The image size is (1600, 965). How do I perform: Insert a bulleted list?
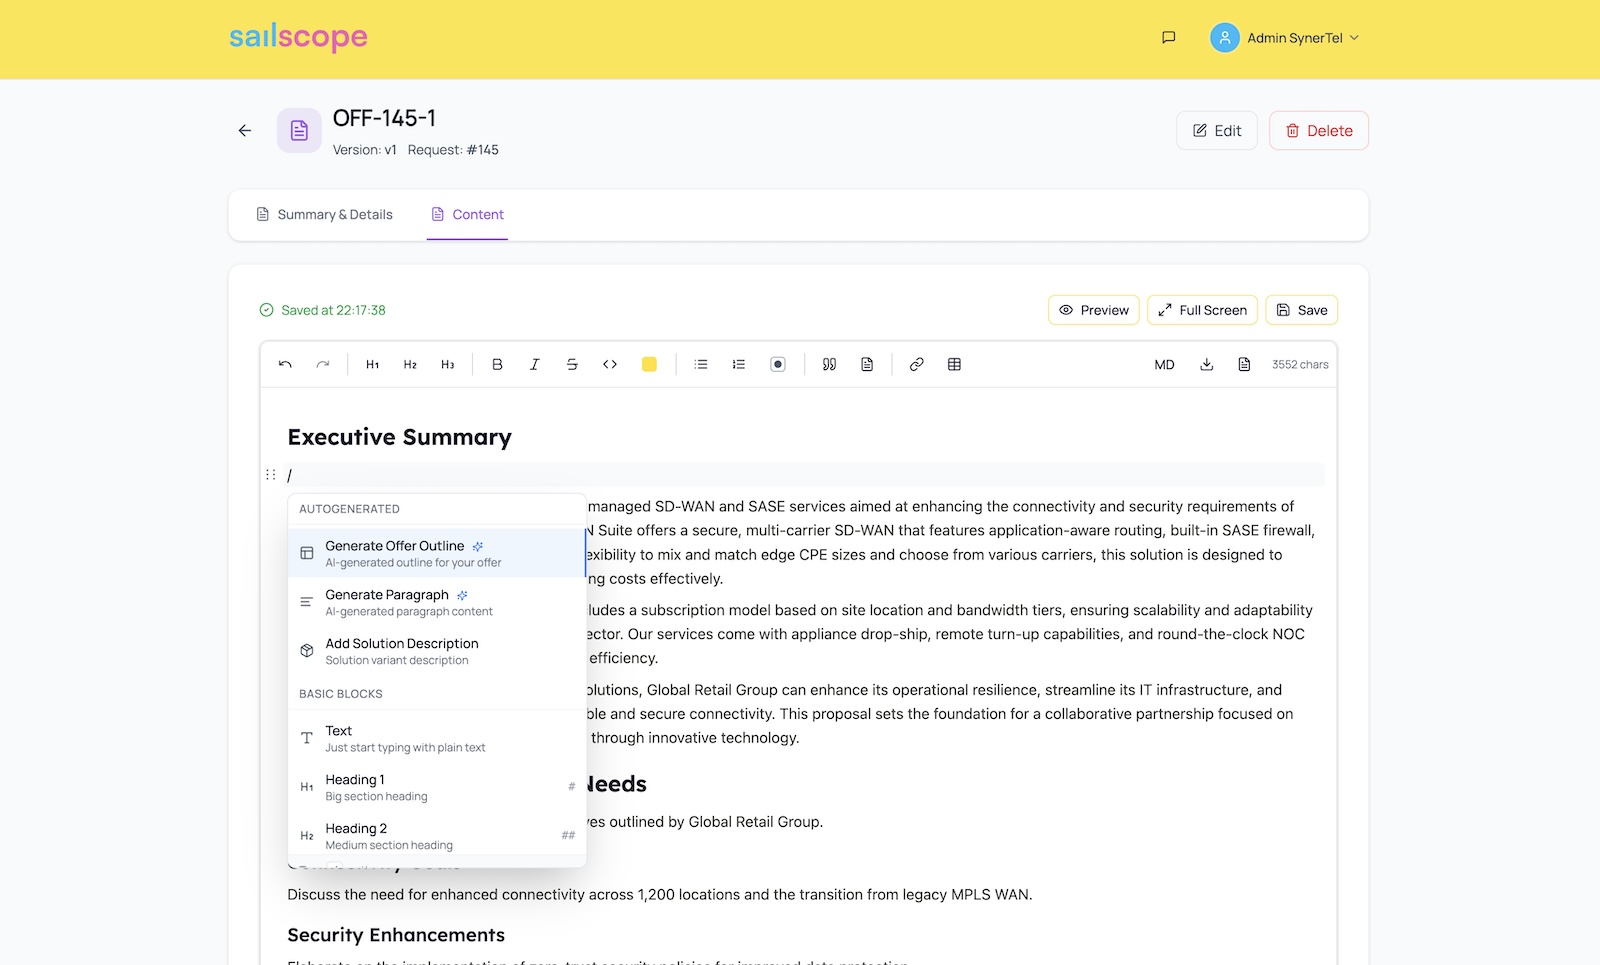tap(701, 365)
